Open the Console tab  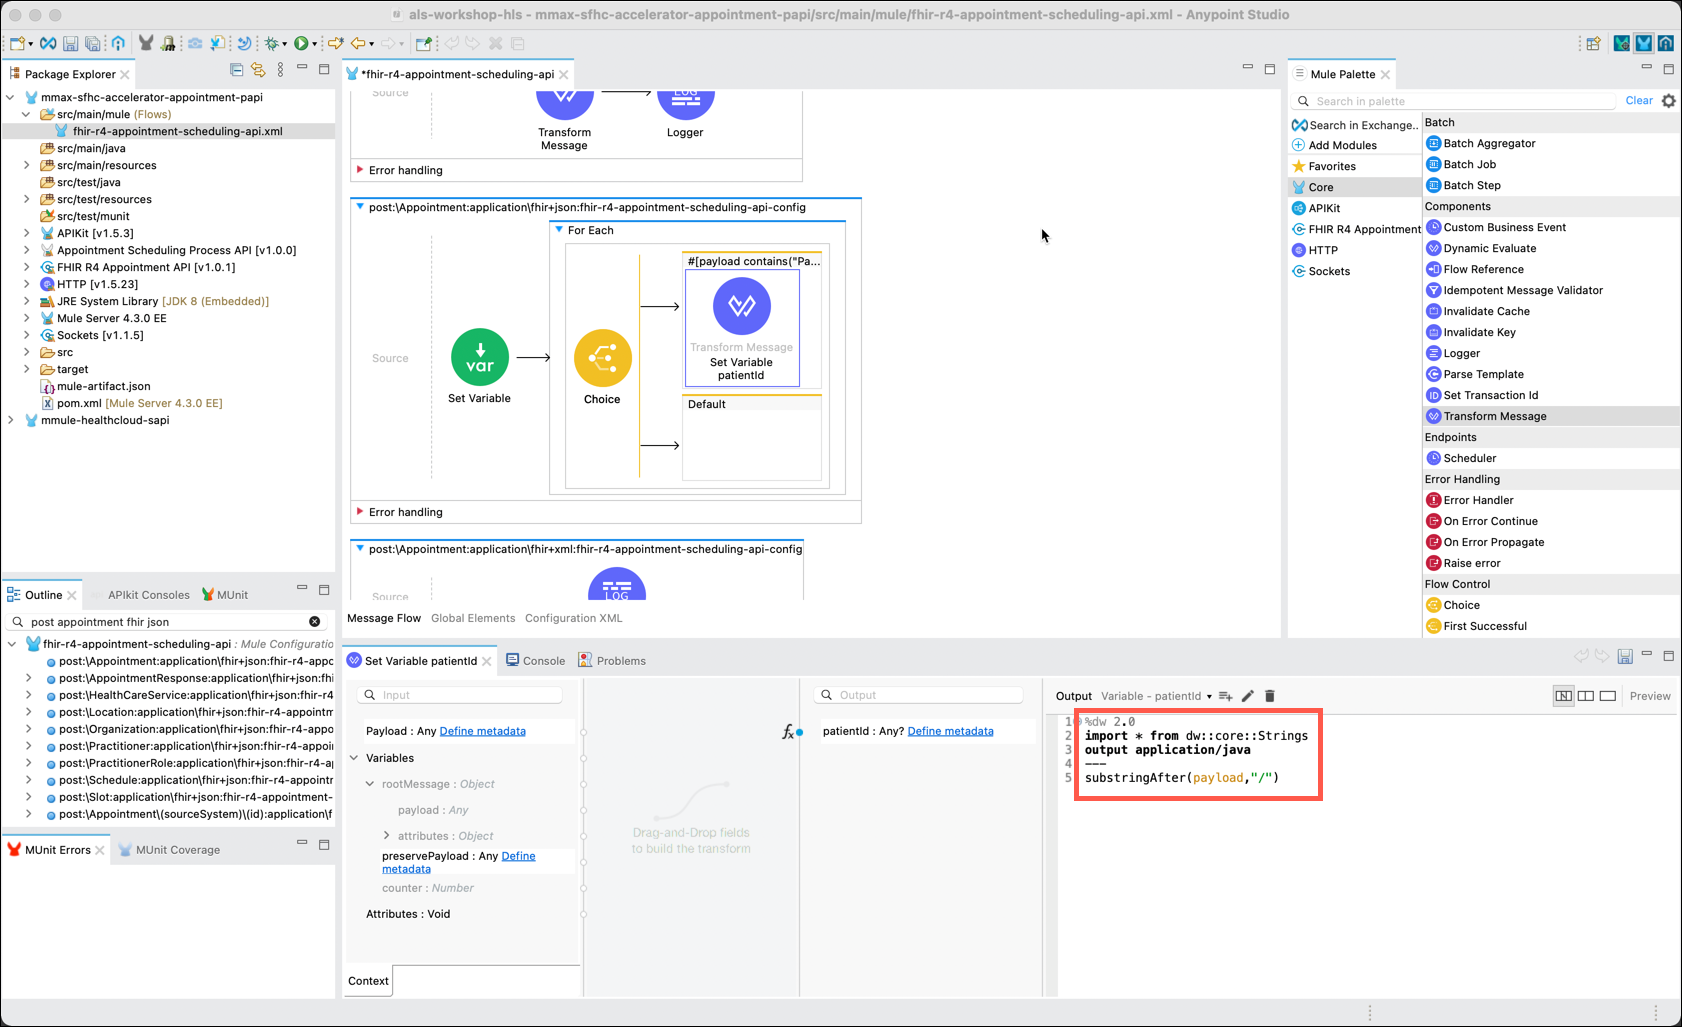coord(536,661)
